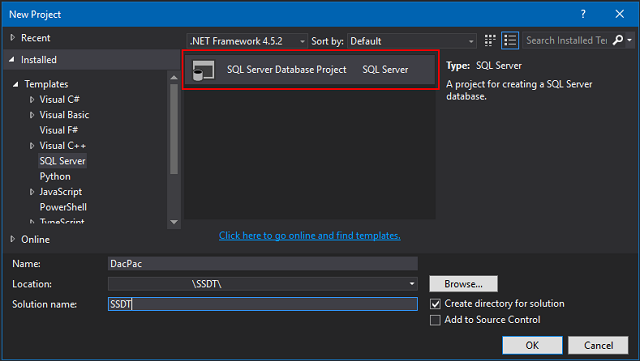Image resolution: width=640 pixels, height=361 pixels.
Task: Expand the Recent section
Action: pyautogui.click(x=13, y=38)
